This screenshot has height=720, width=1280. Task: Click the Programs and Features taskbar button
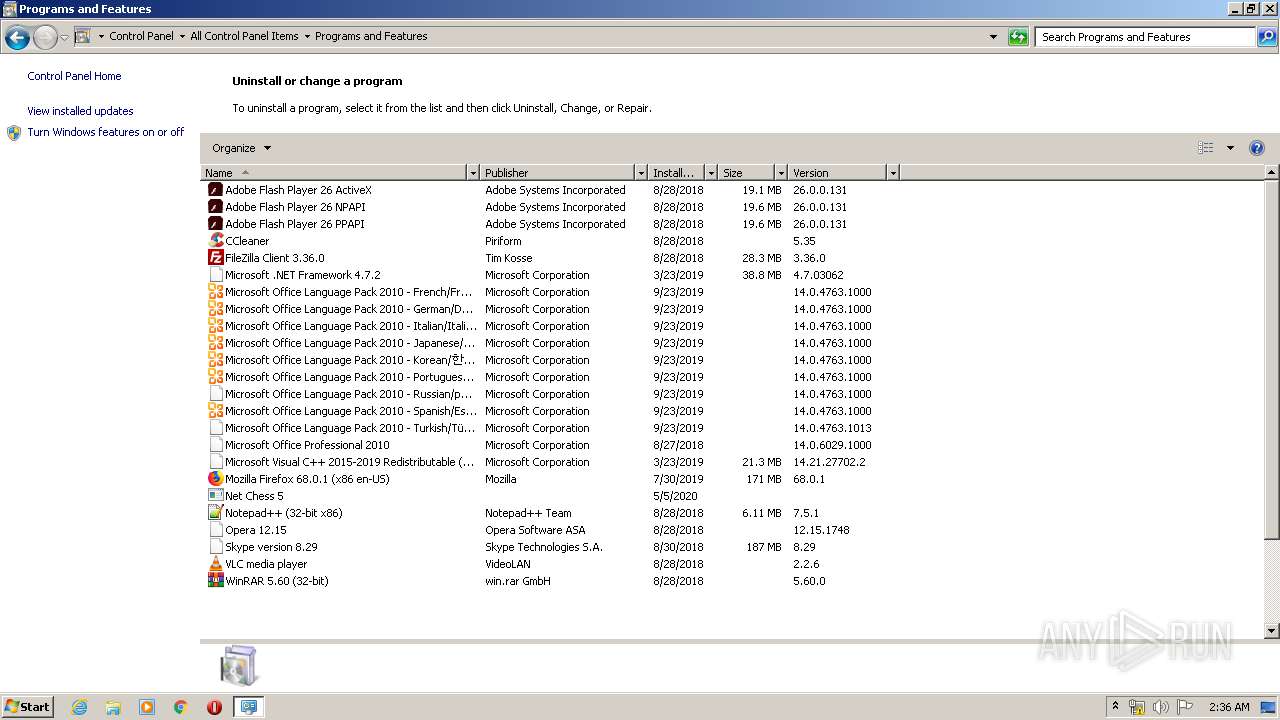coord(248,707)
